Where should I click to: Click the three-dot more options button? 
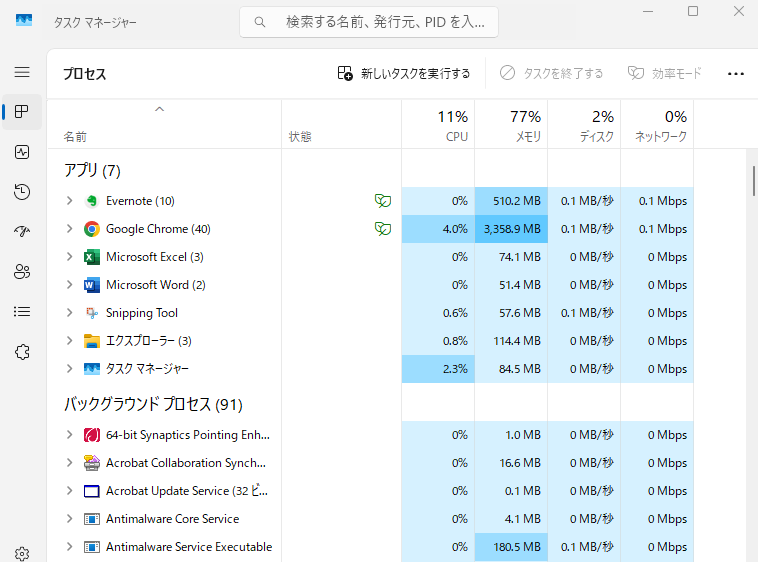736,73
